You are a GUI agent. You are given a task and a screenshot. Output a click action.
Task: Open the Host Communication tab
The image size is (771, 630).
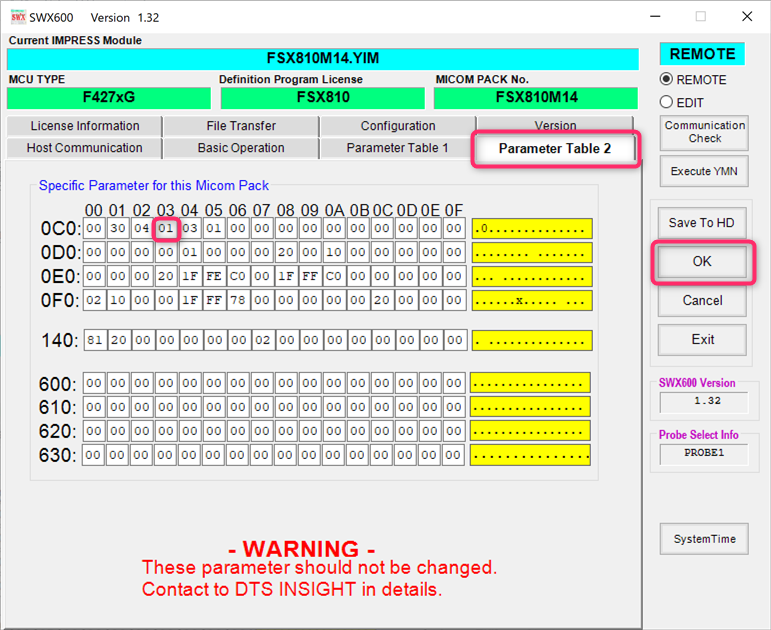(85, 148)
